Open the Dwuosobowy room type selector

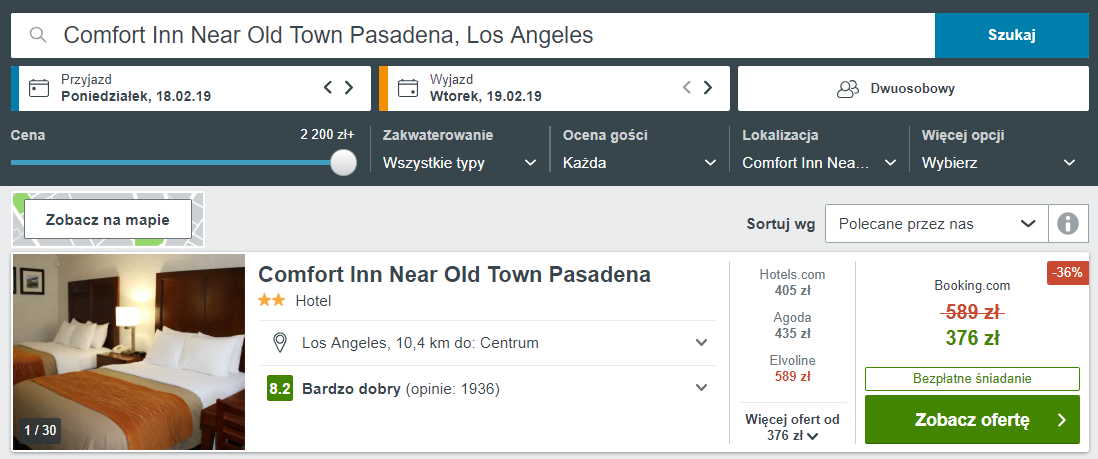click(x=912, y=88)
